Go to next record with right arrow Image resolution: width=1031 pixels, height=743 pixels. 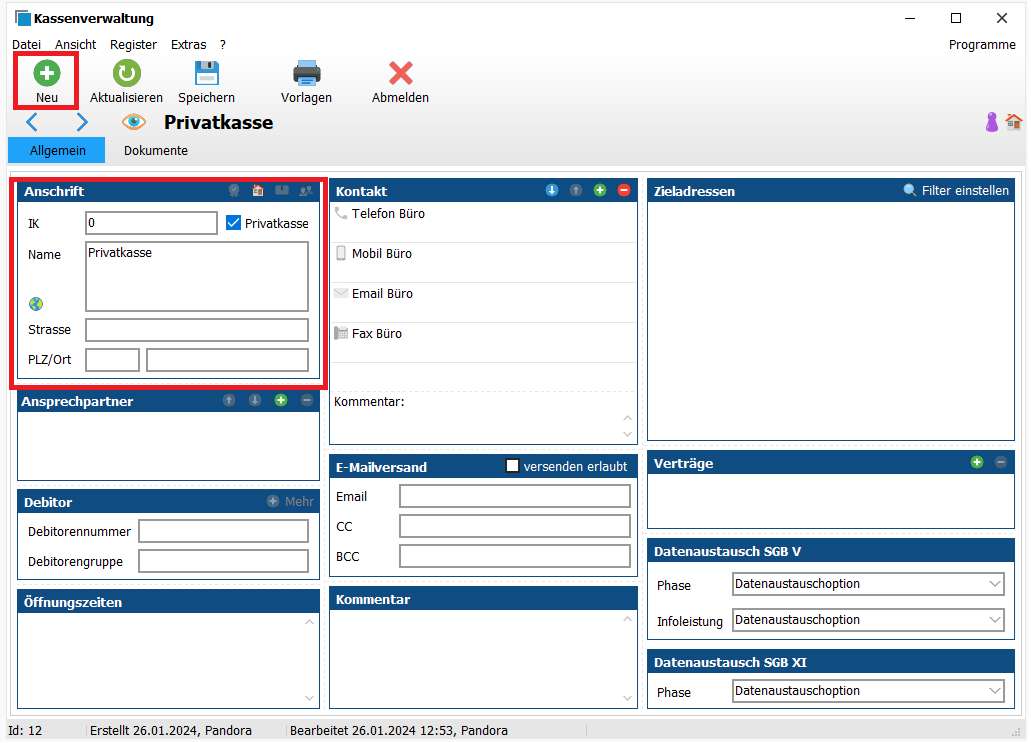click(82, 122)
